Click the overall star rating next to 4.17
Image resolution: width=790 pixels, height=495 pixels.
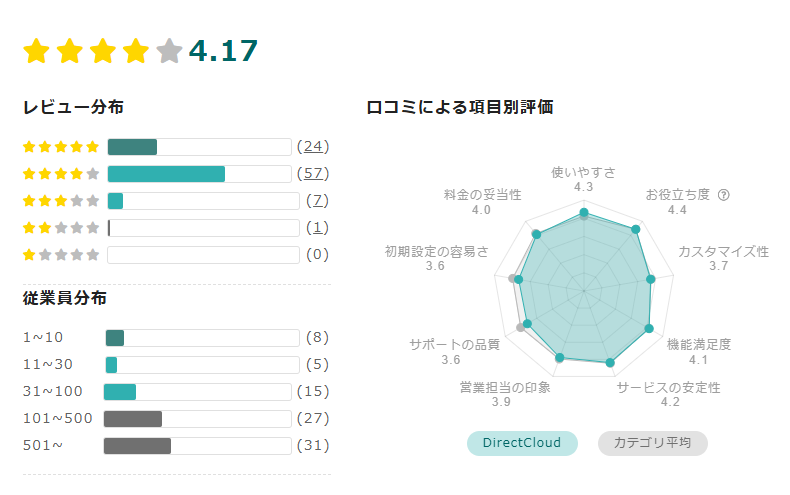(102, 51)
